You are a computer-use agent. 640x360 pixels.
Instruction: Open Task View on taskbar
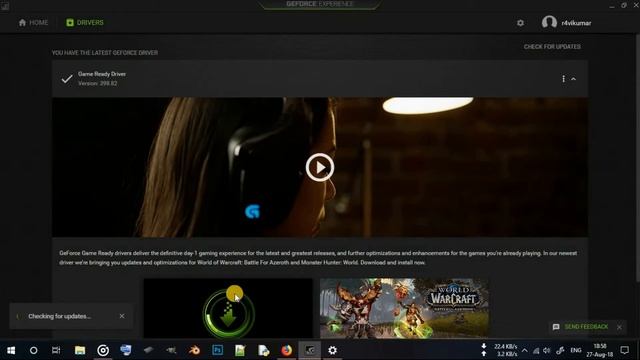56,350
